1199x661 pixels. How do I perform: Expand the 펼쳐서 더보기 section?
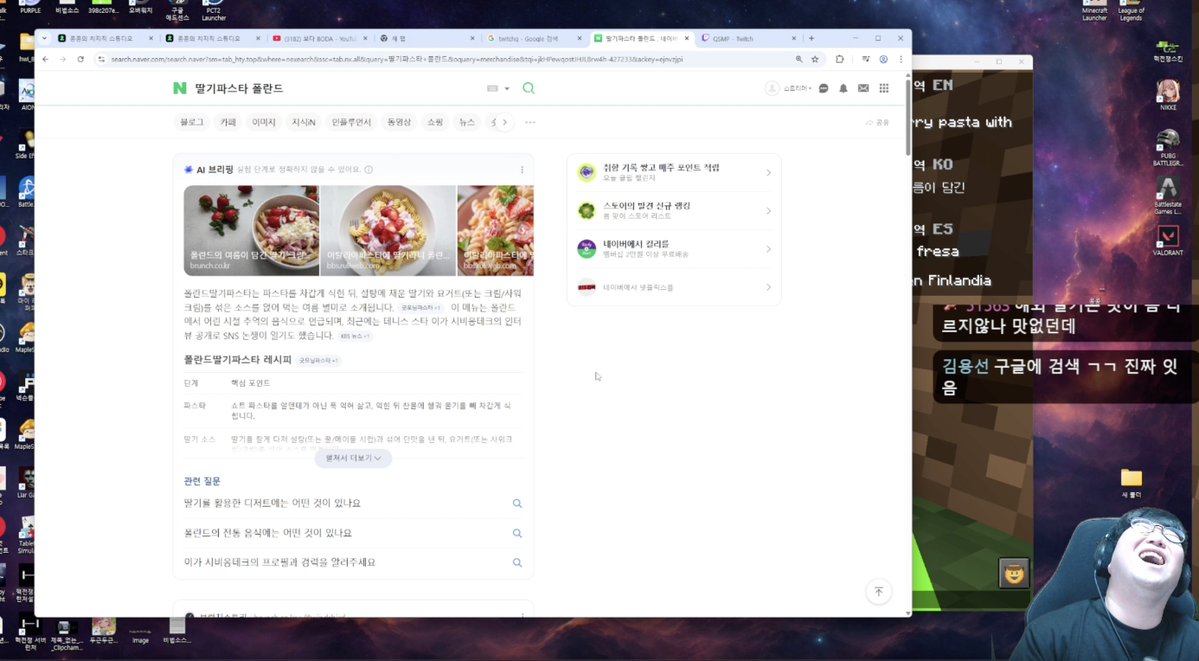(x=353, y=457)
